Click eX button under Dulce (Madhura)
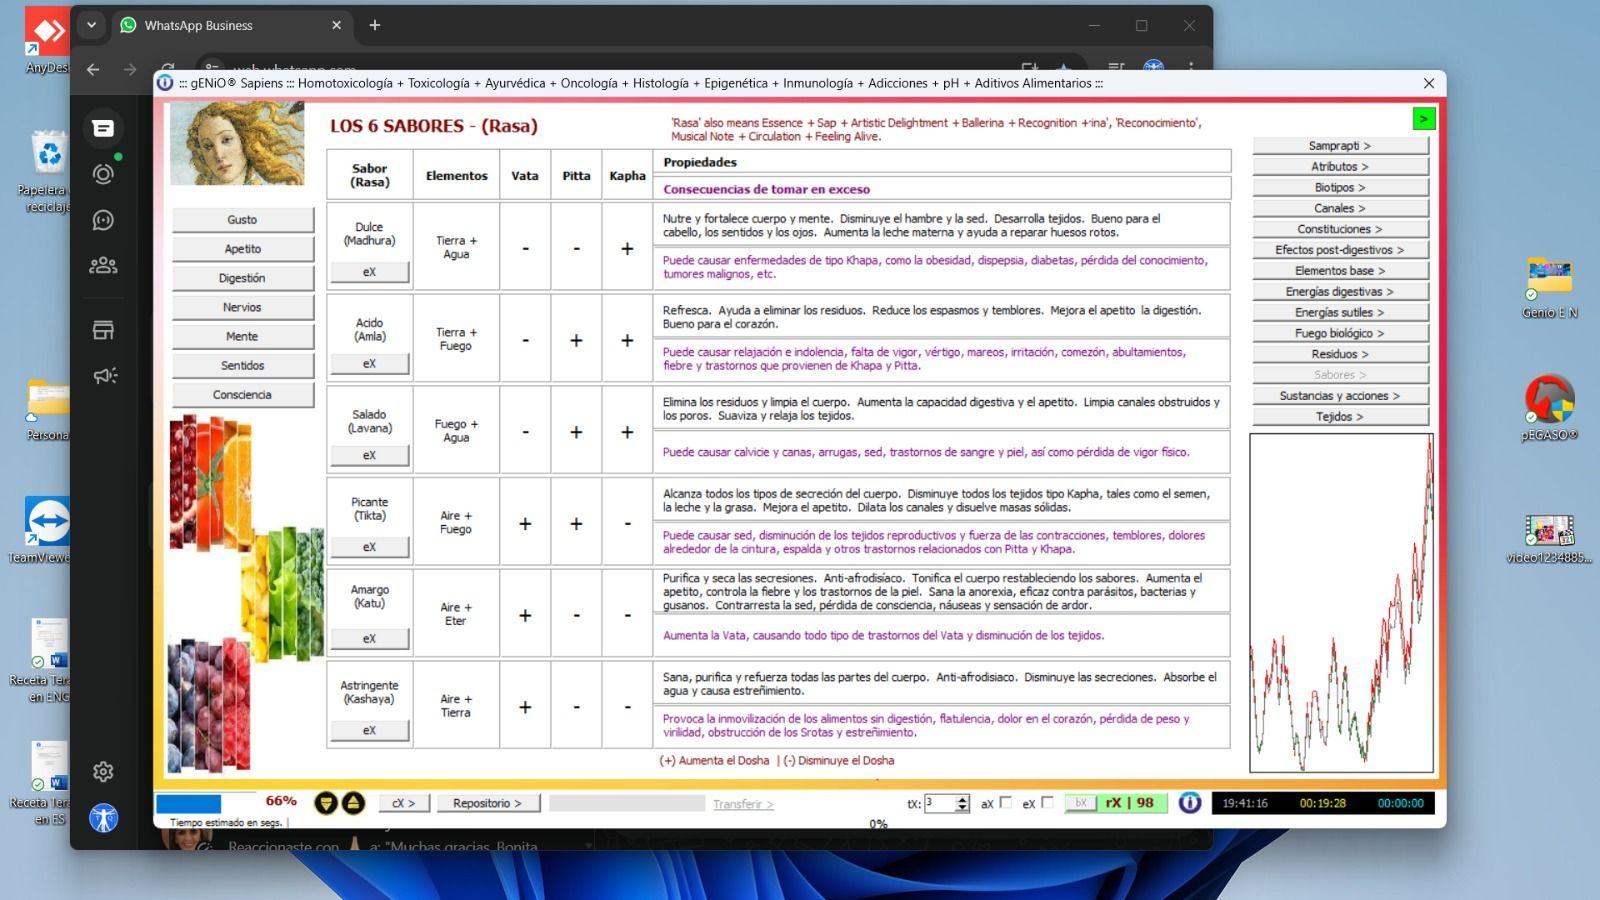Screen dimensions: 1600x900 369,272
